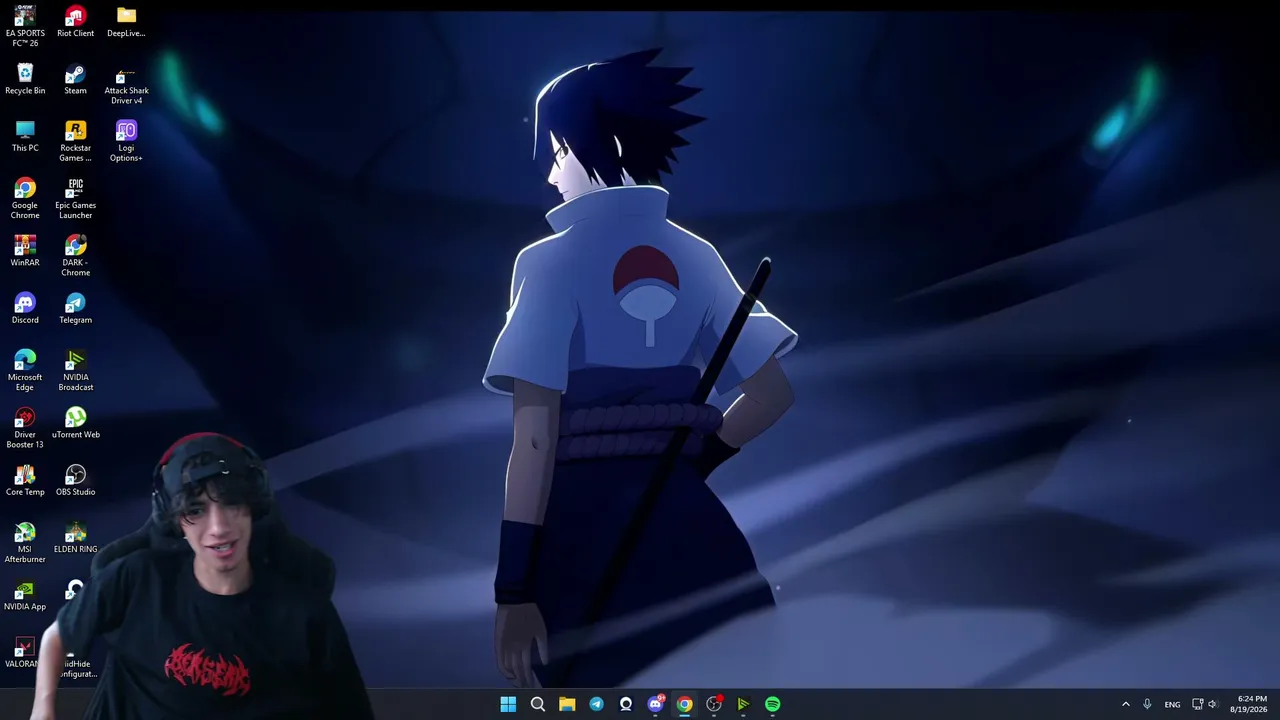The image size is (1280, 720).
Task: Select the OBS Studio desktop icon
Action: click(75, 481)
